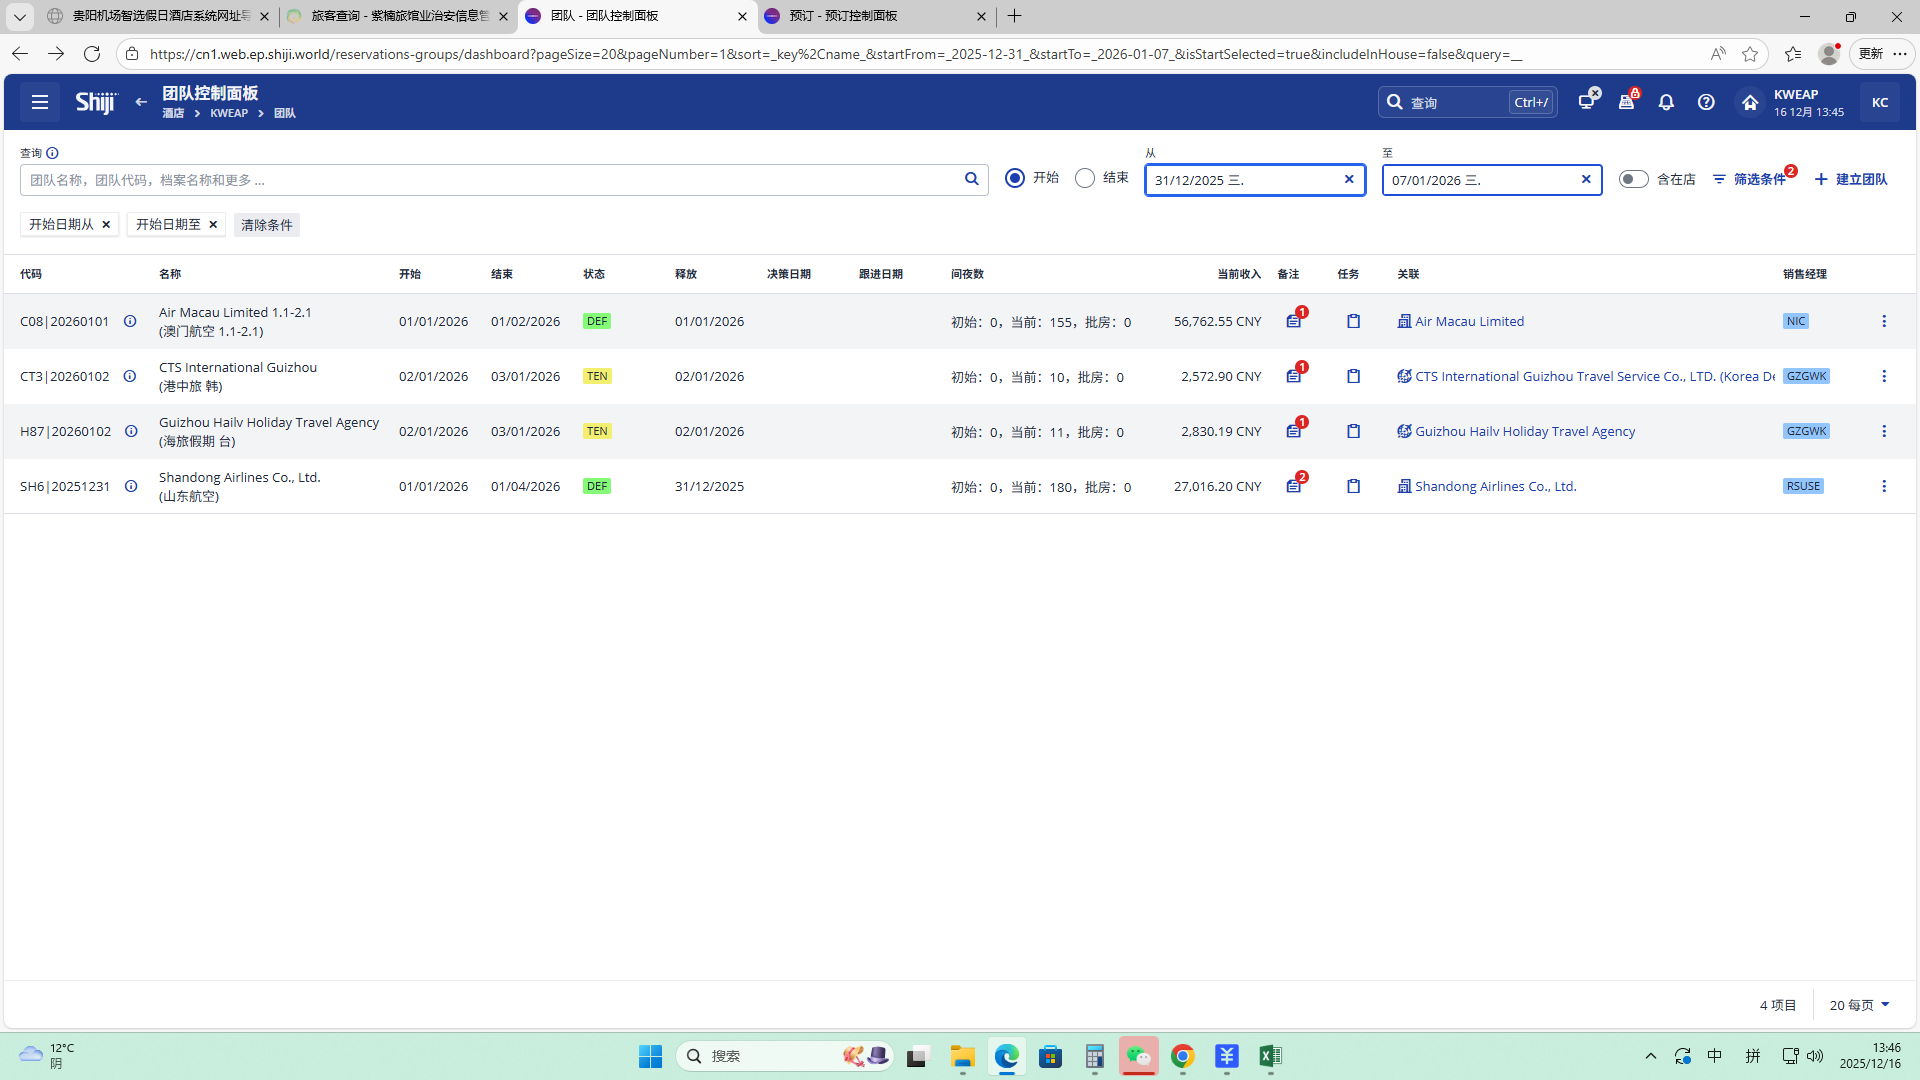Expand the 20 每页 page size dropdown
Screen dimensions: 1920x1080
point(1859,1005)
